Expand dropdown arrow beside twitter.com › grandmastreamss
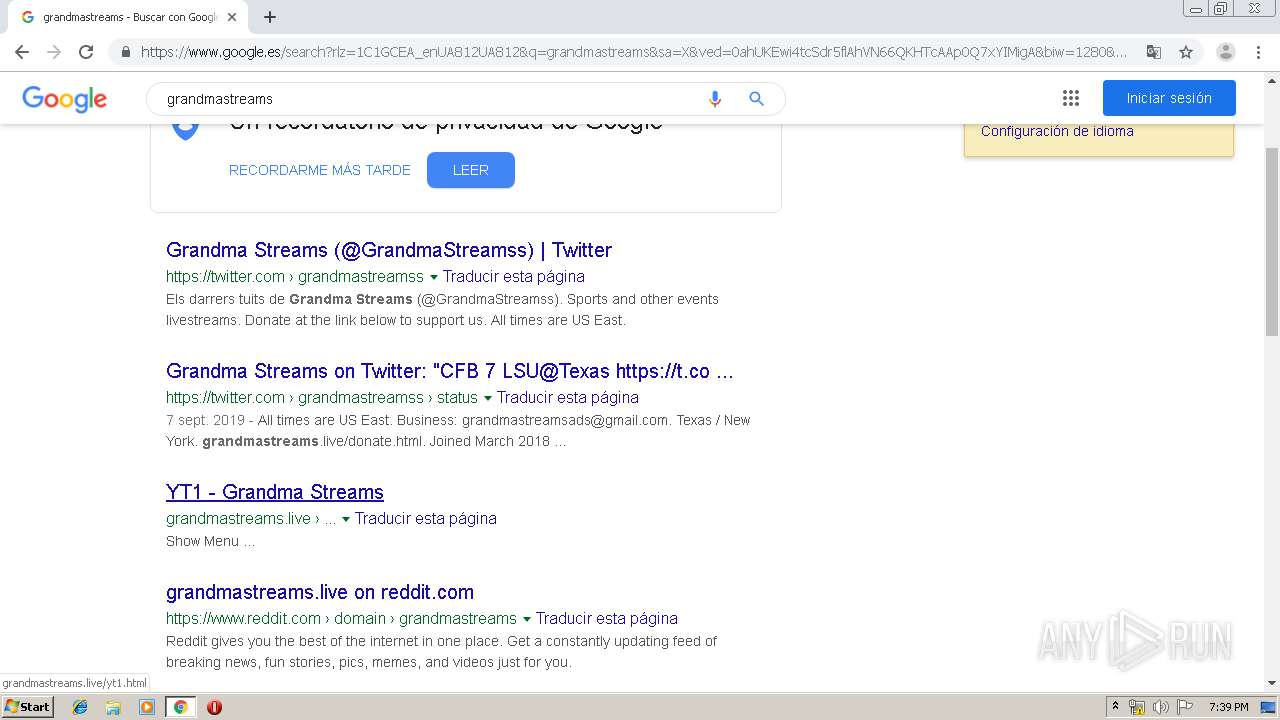Screen dimensions: 1280x720 click(x=433, y=277)
